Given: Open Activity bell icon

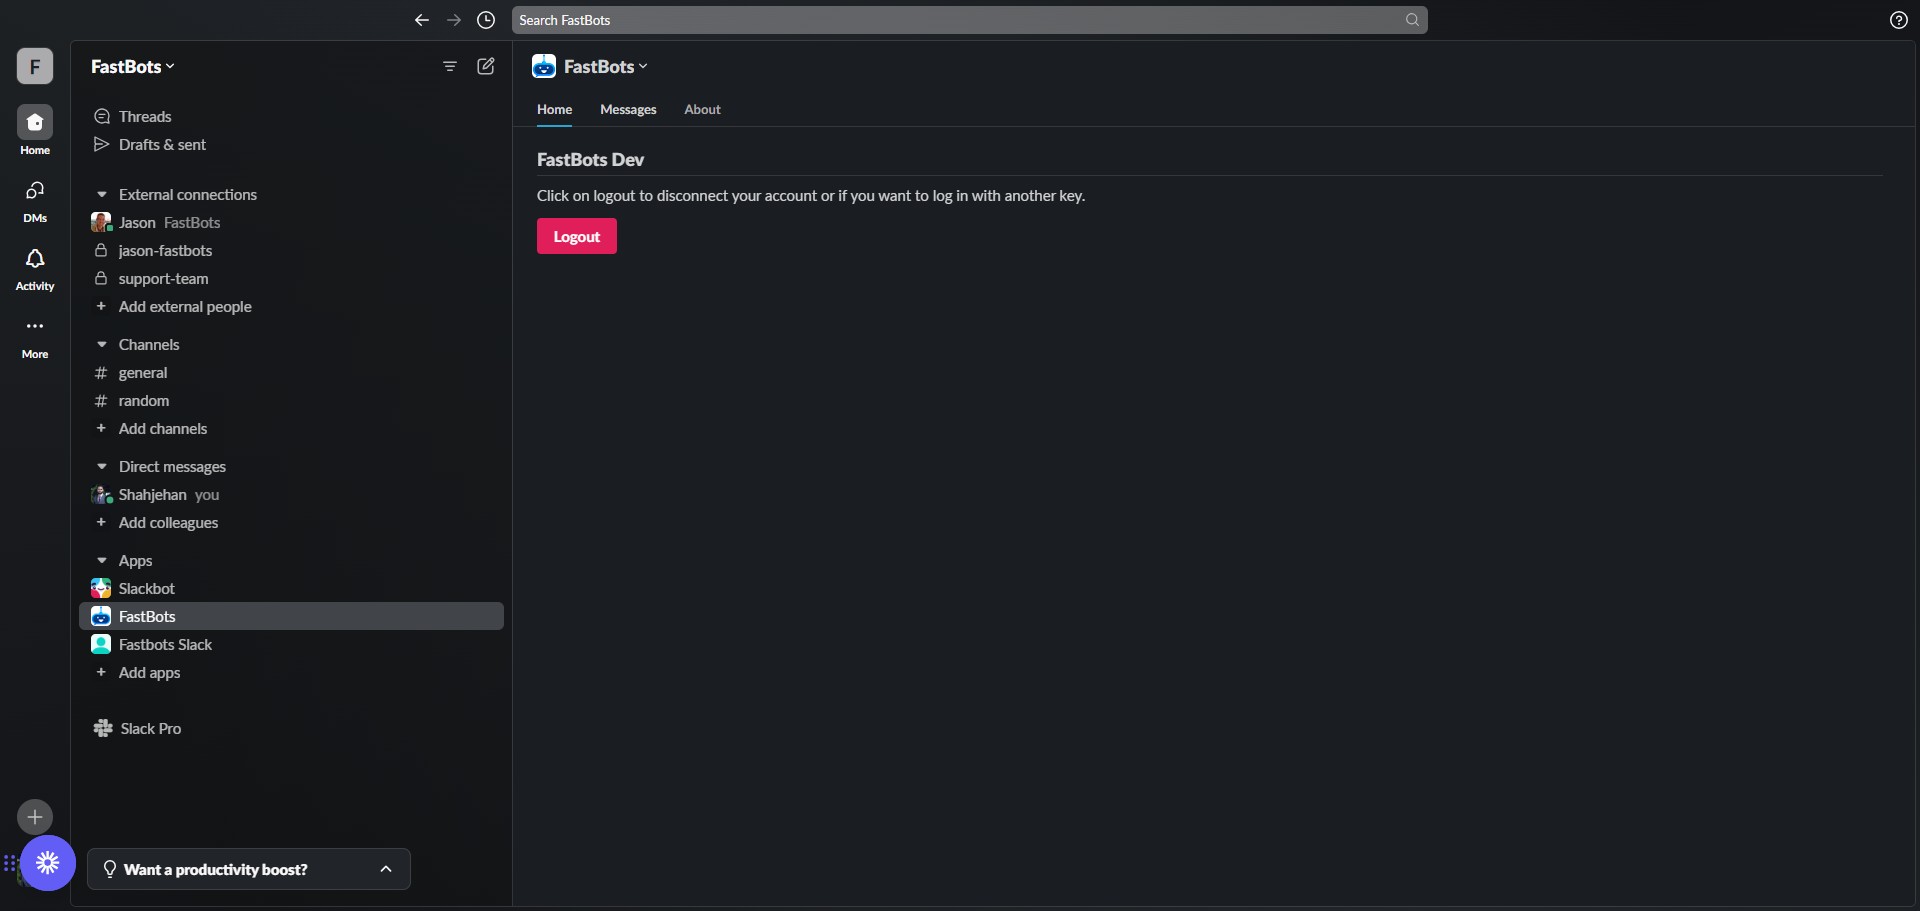Looking at the screenshot, I should (x=35, y=269).
